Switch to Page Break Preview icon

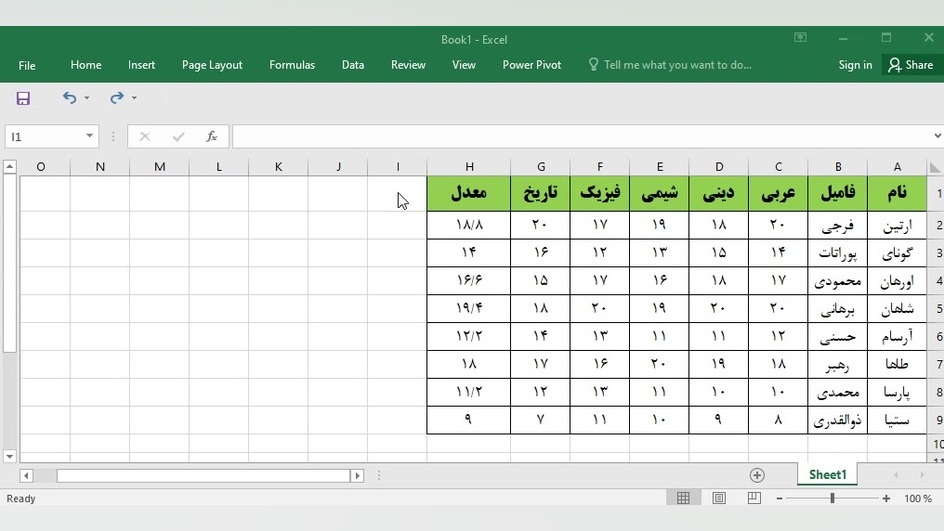[754, 498]
